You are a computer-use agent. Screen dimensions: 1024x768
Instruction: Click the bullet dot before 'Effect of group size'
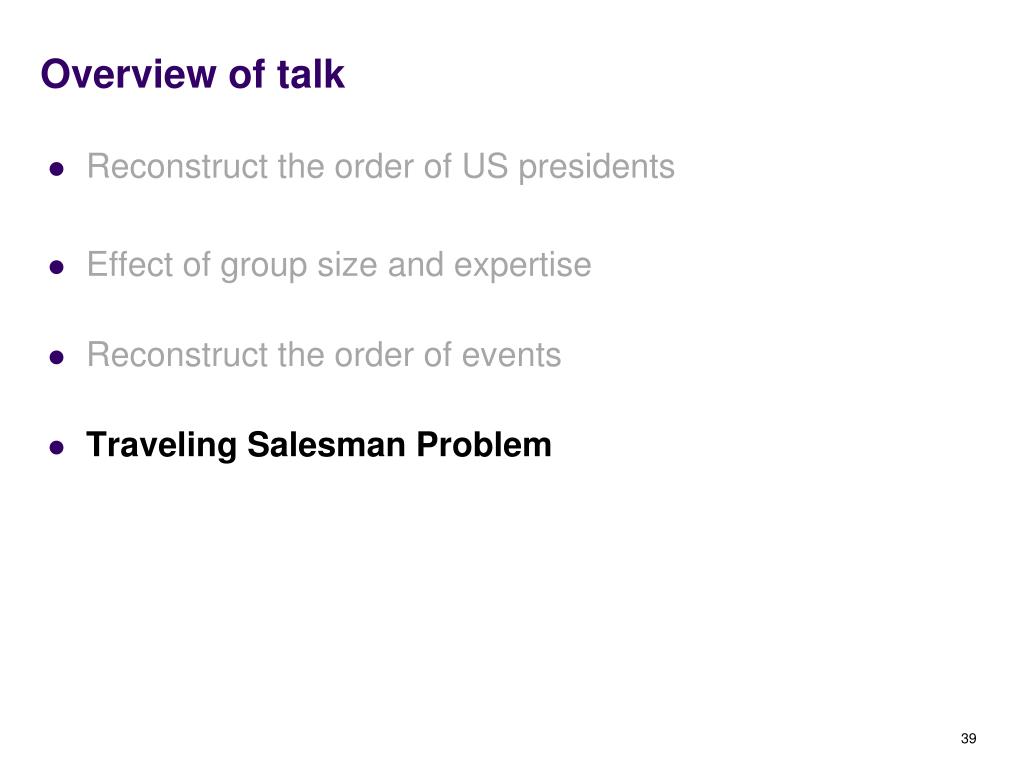click(57, 267)
